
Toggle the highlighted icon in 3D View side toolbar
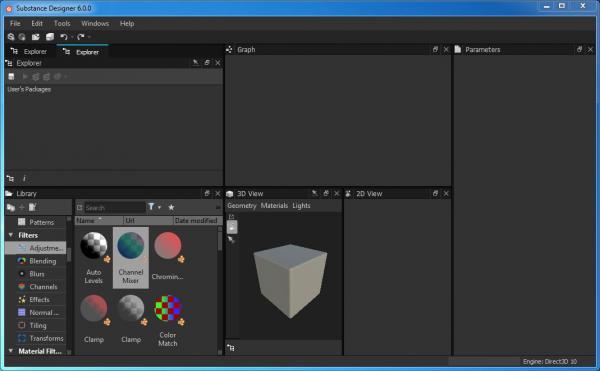click(232, 227)
